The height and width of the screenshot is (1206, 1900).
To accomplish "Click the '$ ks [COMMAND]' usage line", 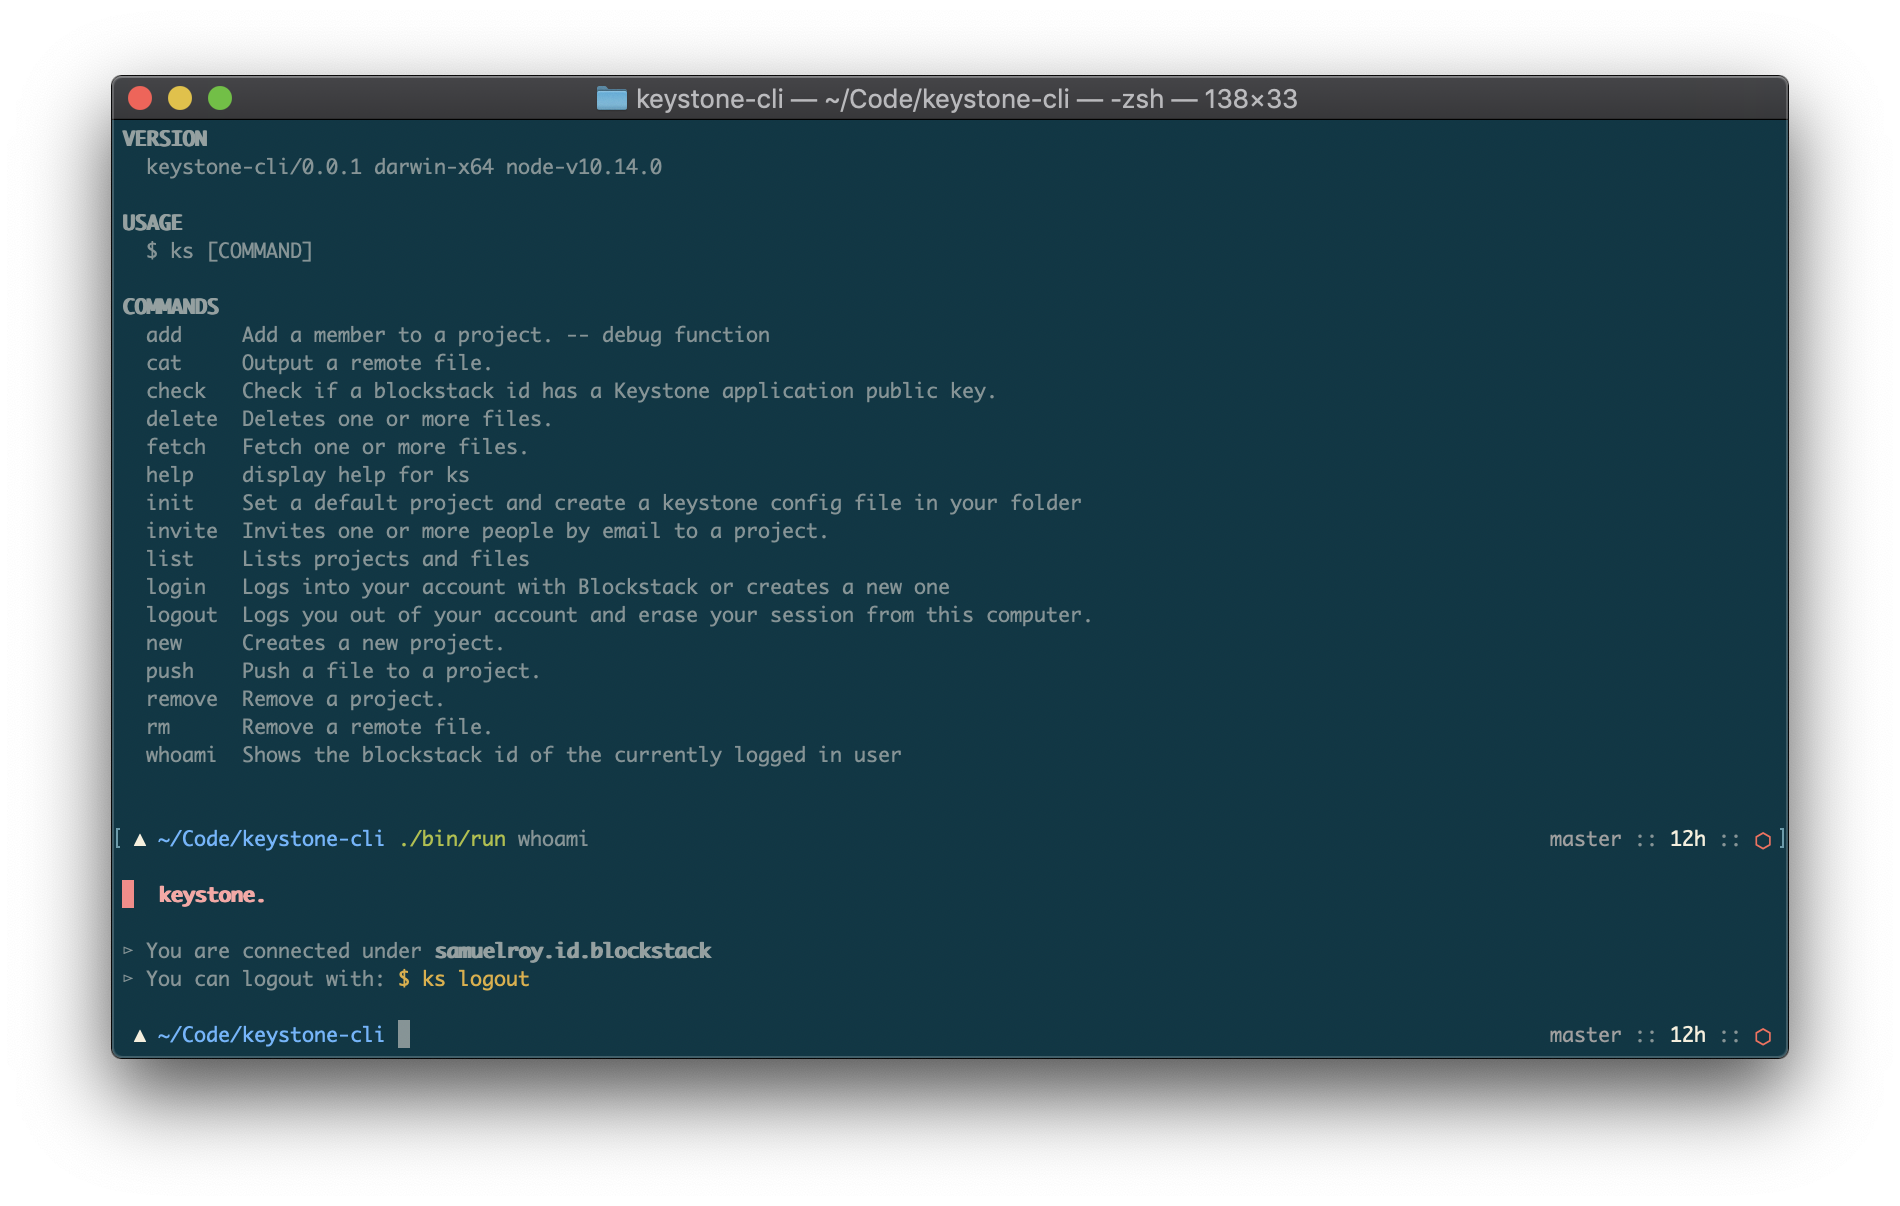I will pos(229,251).
